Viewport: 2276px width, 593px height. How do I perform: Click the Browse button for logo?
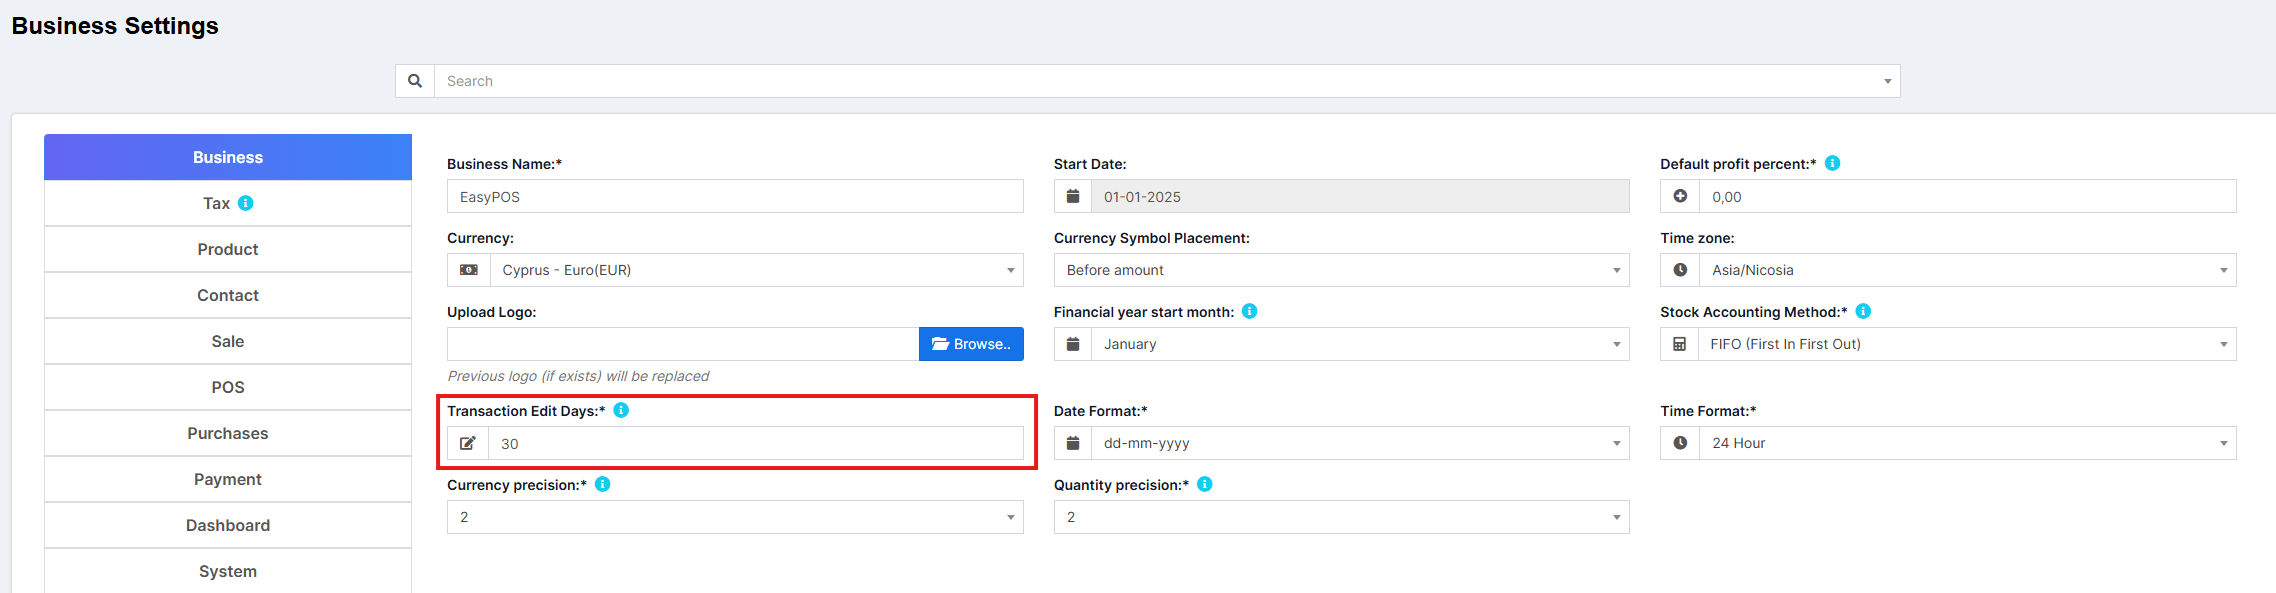tap(971, 344)
